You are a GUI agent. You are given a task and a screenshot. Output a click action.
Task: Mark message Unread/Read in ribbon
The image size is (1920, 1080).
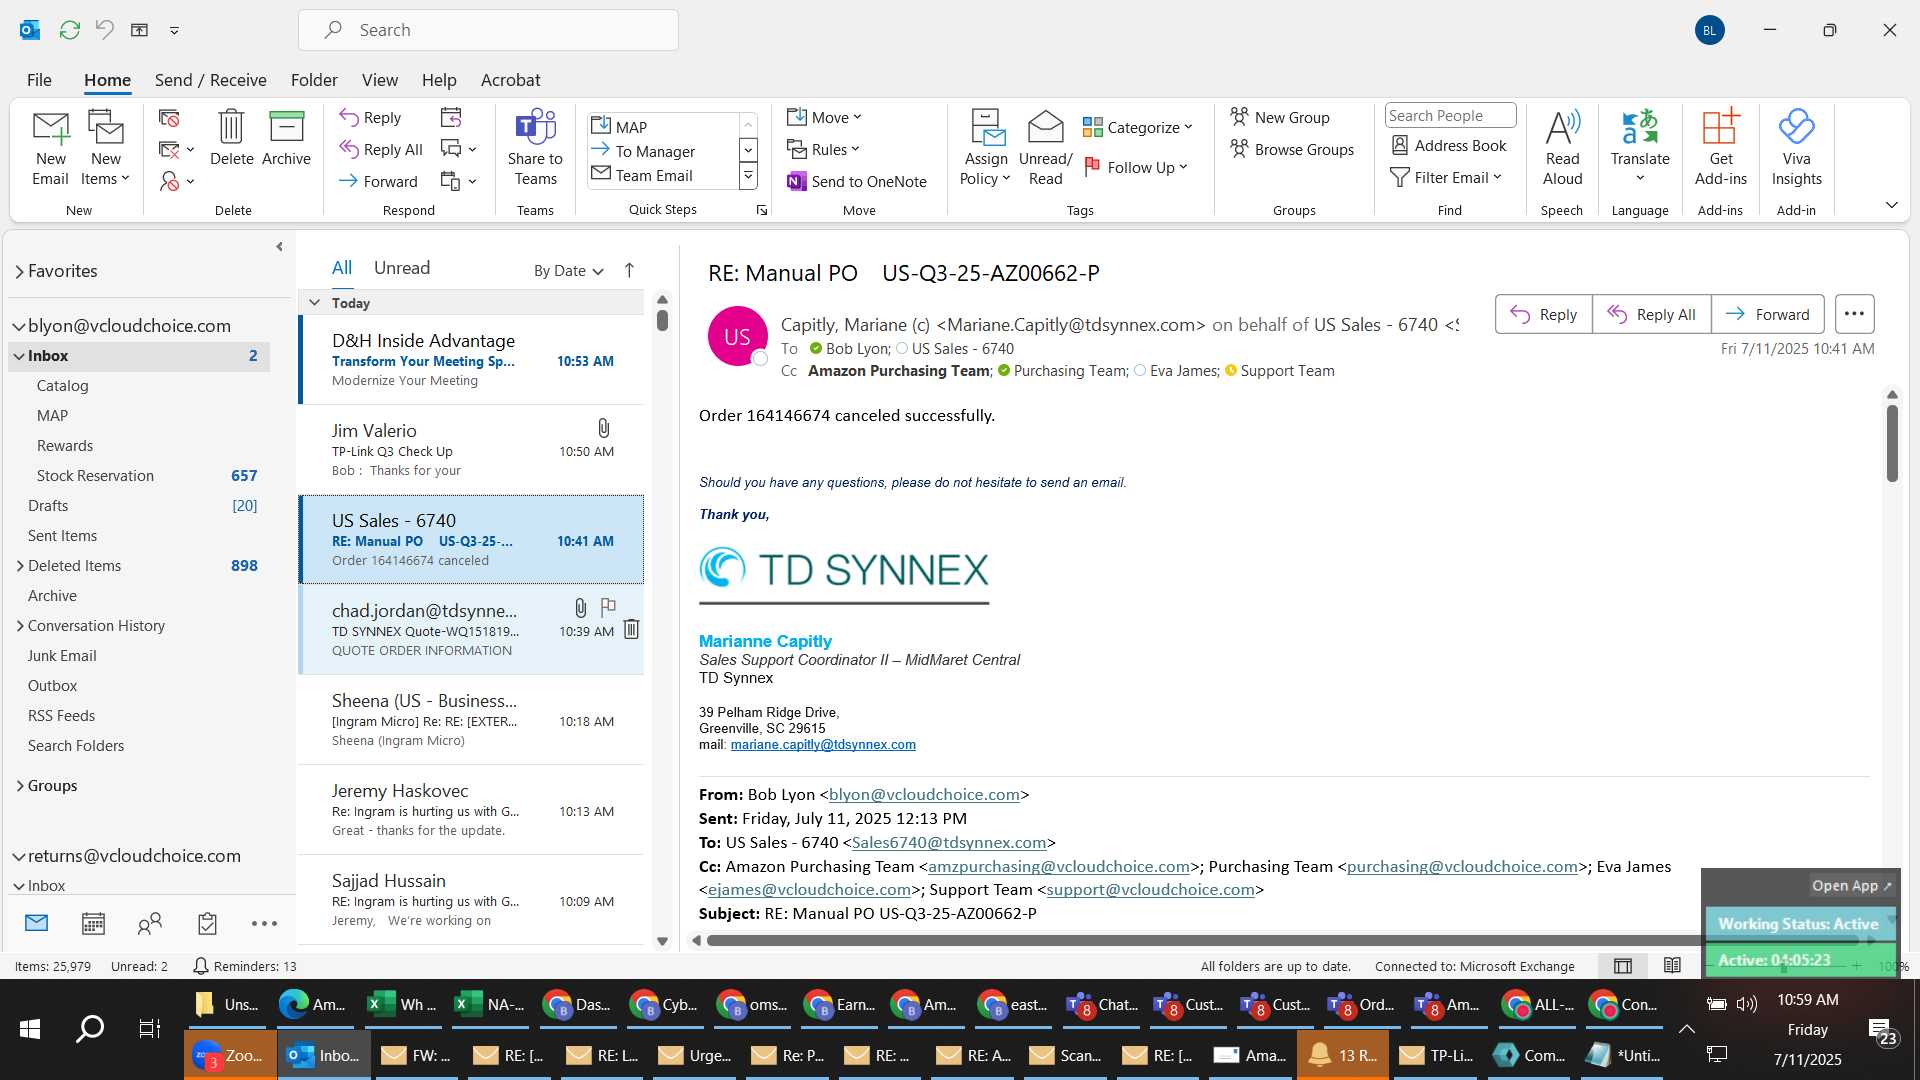[1045, 148]
